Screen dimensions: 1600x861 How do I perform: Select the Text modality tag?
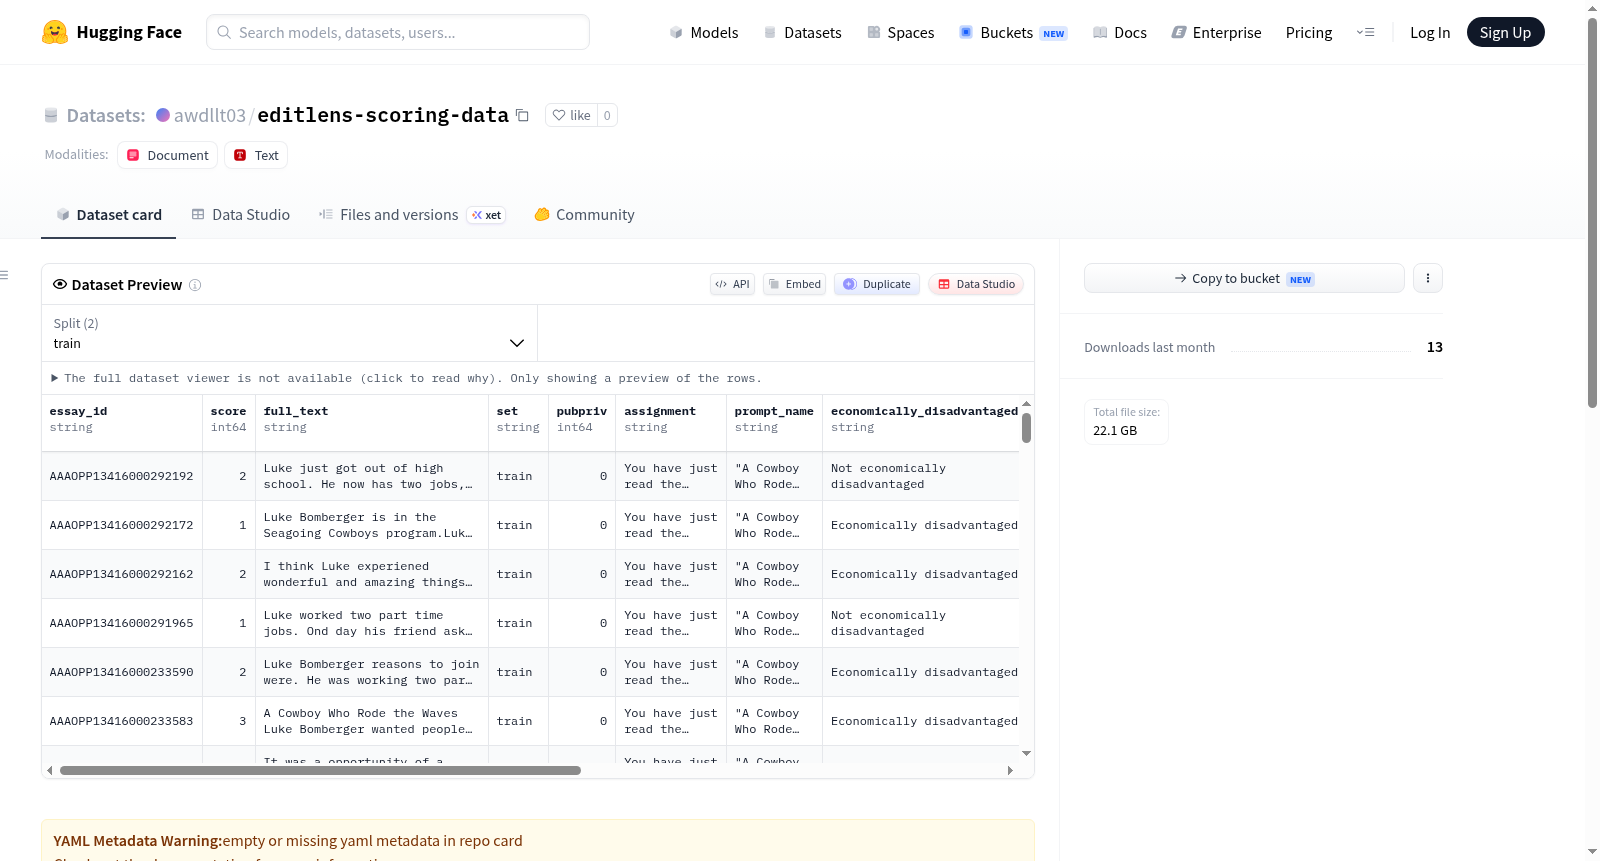[x=256, y=155]
